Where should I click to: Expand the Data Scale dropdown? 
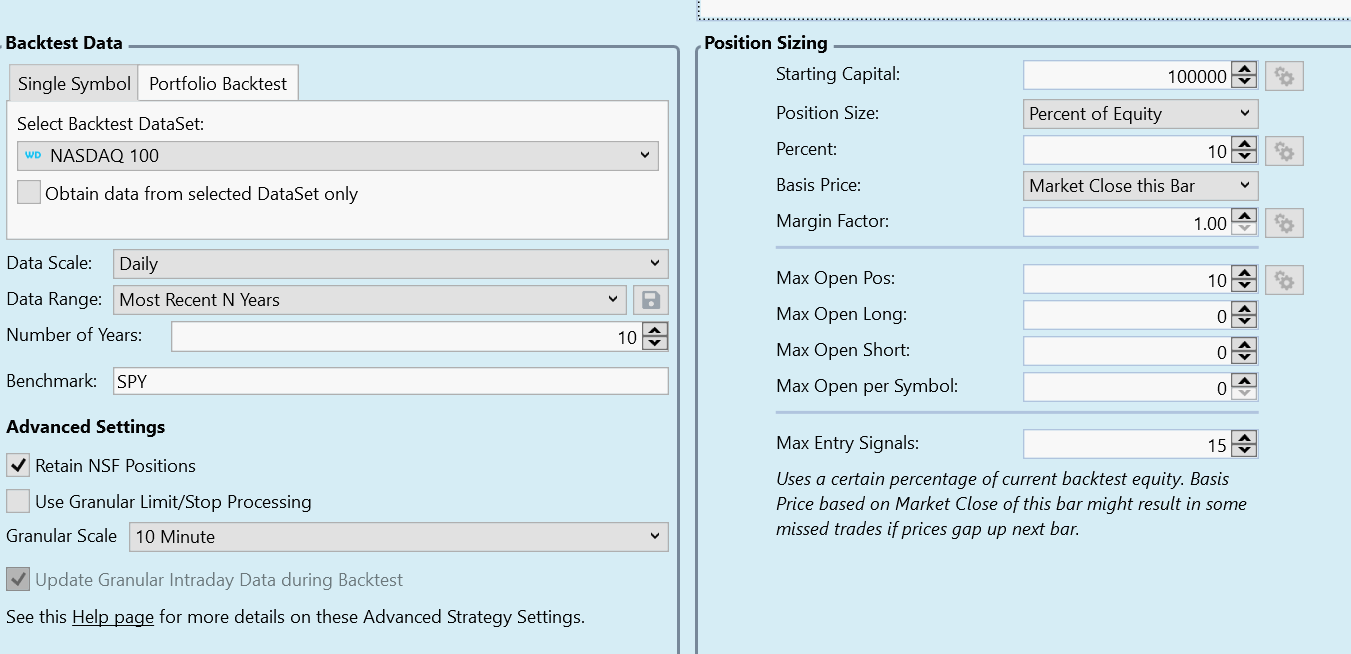point(390,264)
